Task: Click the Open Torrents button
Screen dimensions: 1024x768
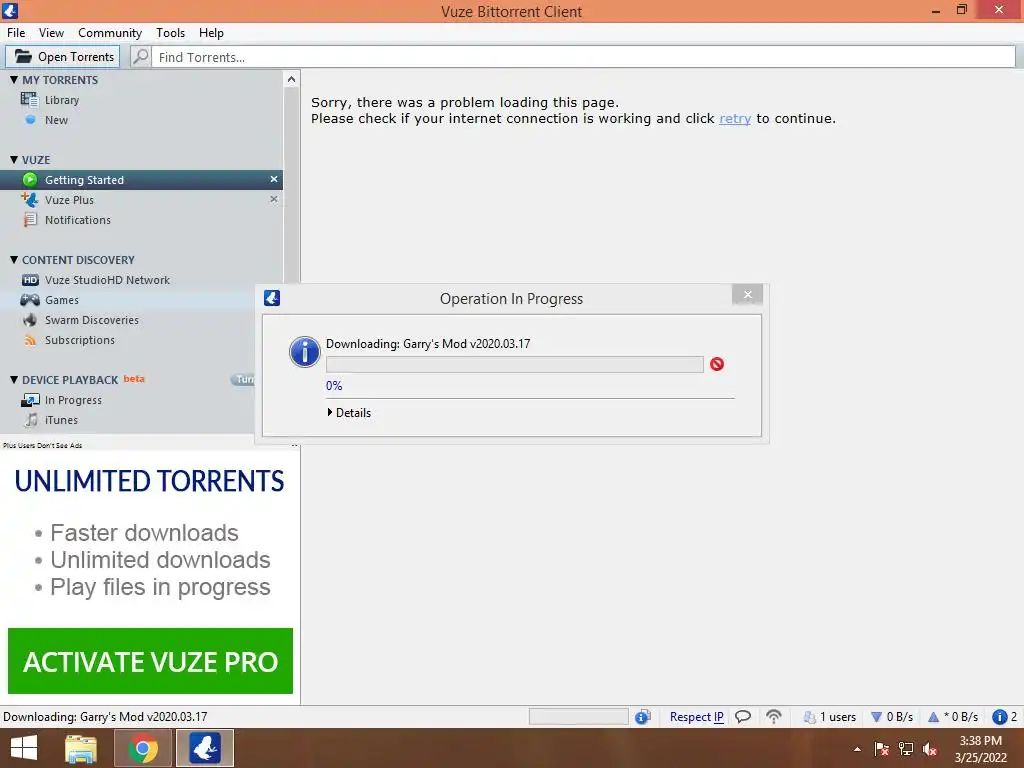Action: pyautogui.click(x=63, y=57)
